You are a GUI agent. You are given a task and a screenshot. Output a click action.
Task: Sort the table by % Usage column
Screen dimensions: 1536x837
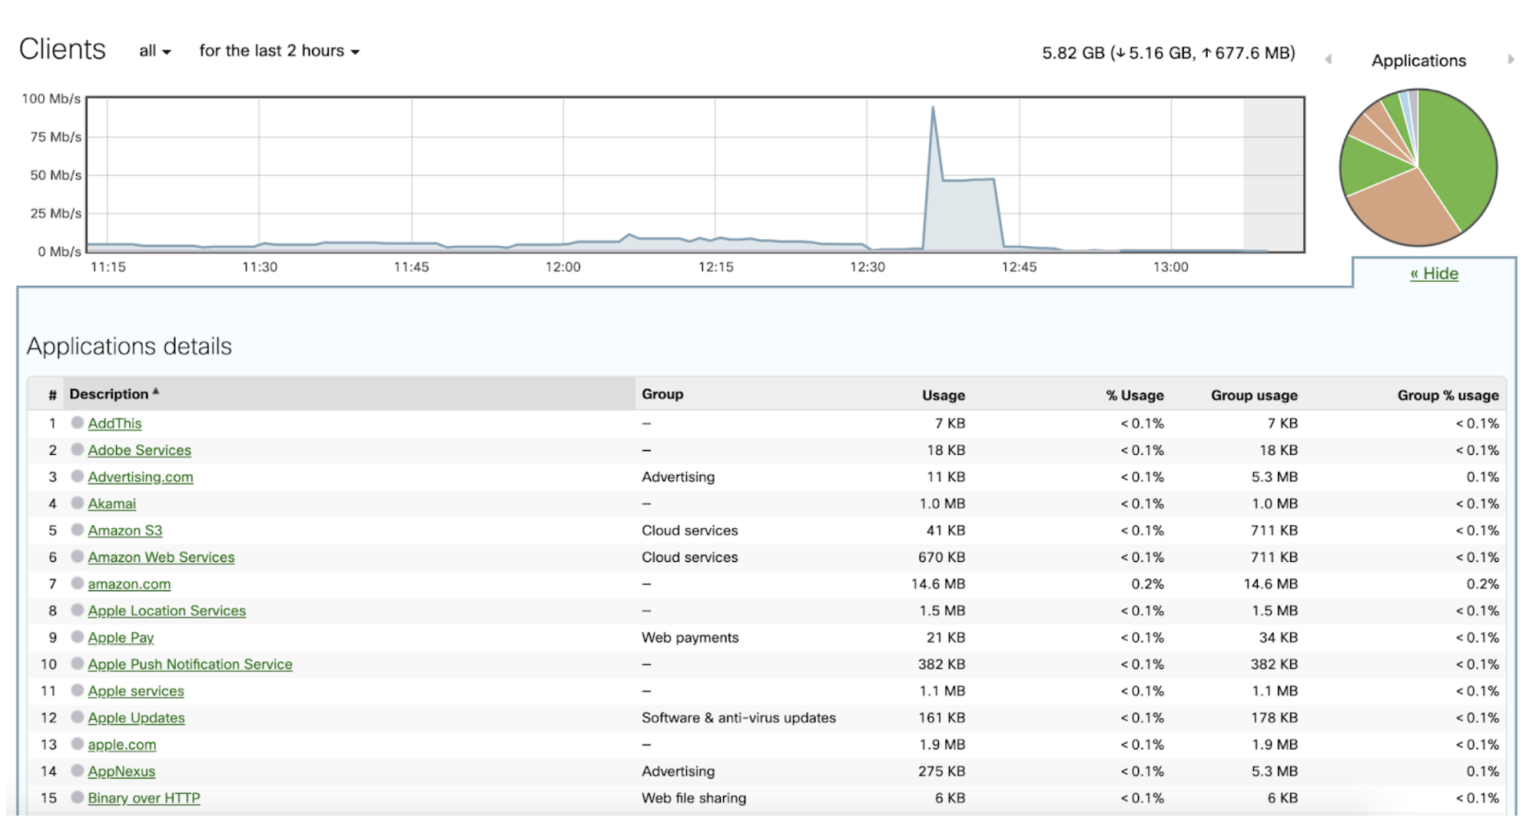[x=1135, y=394]
